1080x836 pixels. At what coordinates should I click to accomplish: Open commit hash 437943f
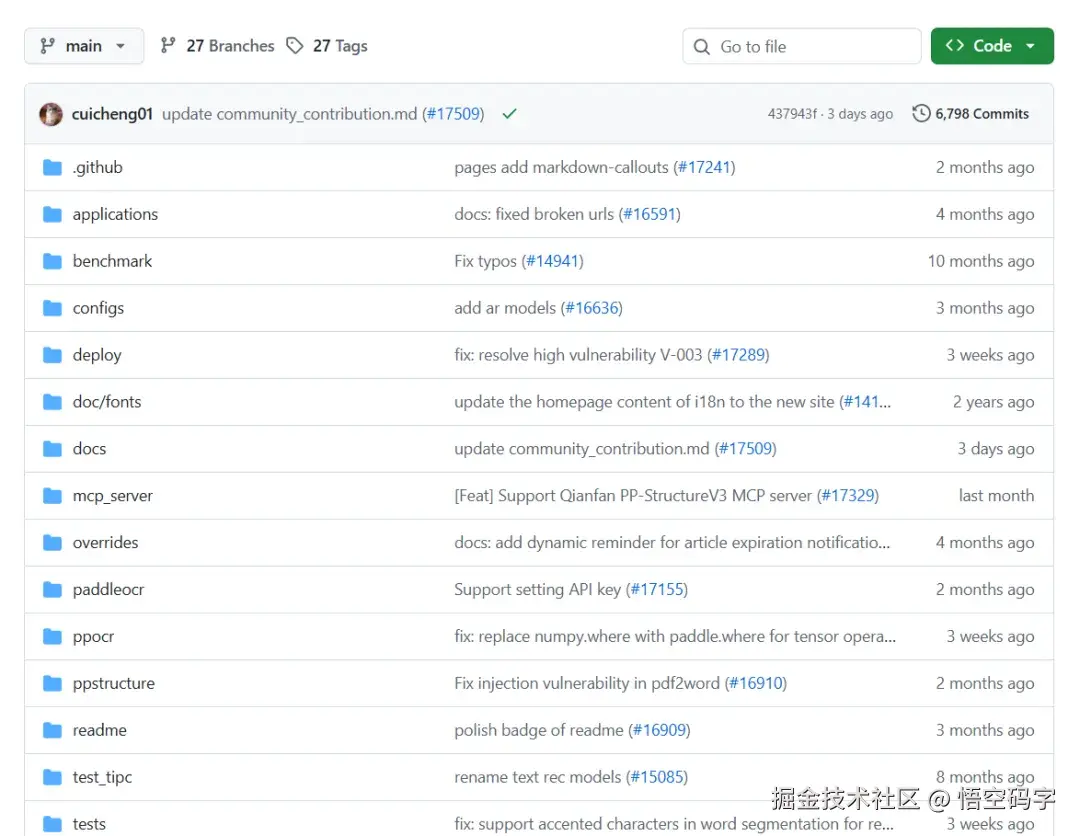[792, 114]
